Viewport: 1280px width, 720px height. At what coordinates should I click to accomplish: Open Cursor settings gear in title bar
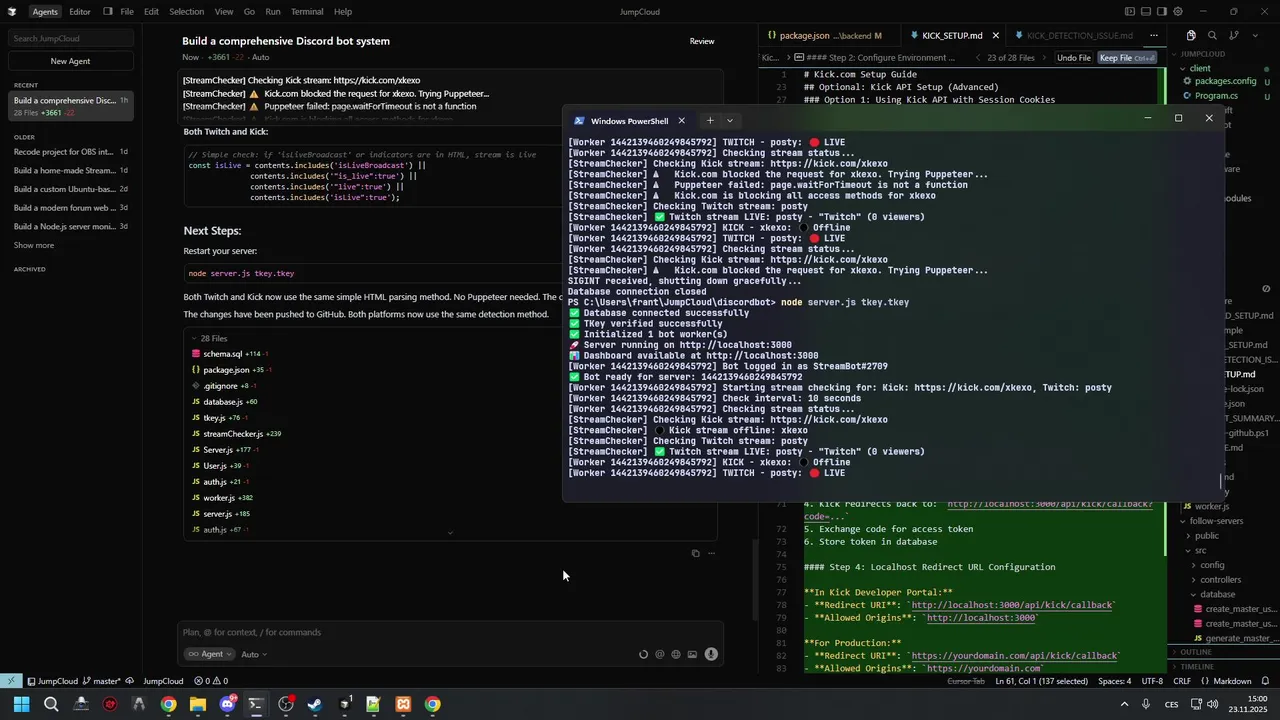pos(1178,12)
